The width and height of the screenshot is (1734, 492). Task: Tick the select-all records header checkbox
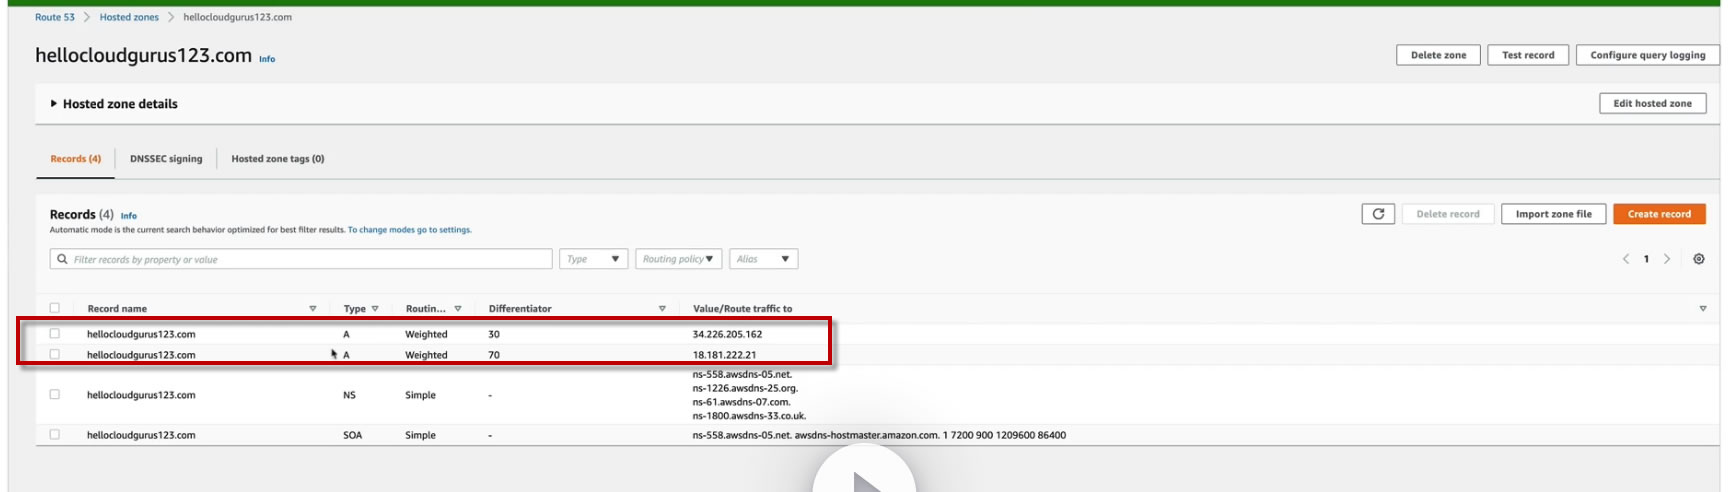(x=55, y=308)
